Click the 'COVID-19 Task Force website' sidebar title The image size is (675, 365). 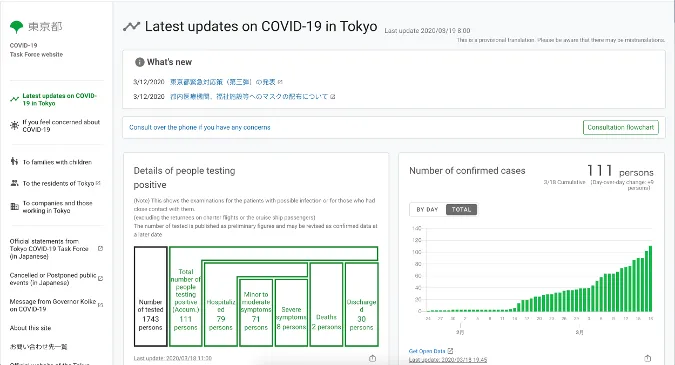tap(36, 50)
